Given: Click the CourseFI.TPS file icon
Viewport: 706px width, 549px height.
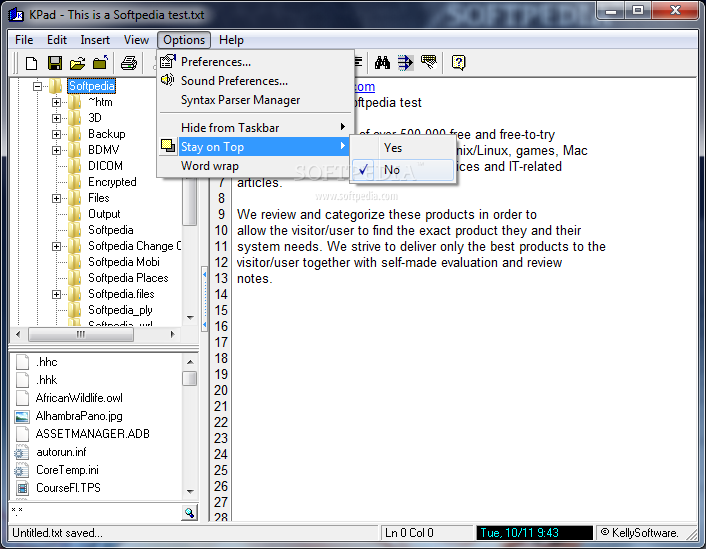Looking at the screenshot, I should click(22, 488).
